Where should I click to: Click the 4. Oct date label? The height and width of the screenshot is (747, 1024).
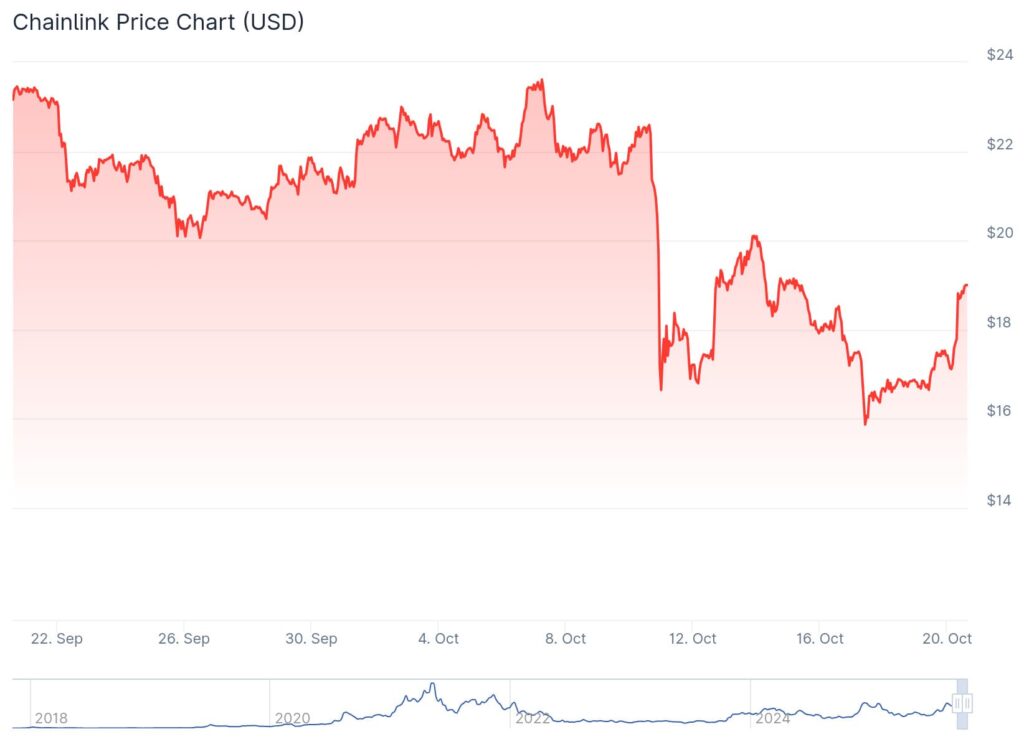coord(438,638)
